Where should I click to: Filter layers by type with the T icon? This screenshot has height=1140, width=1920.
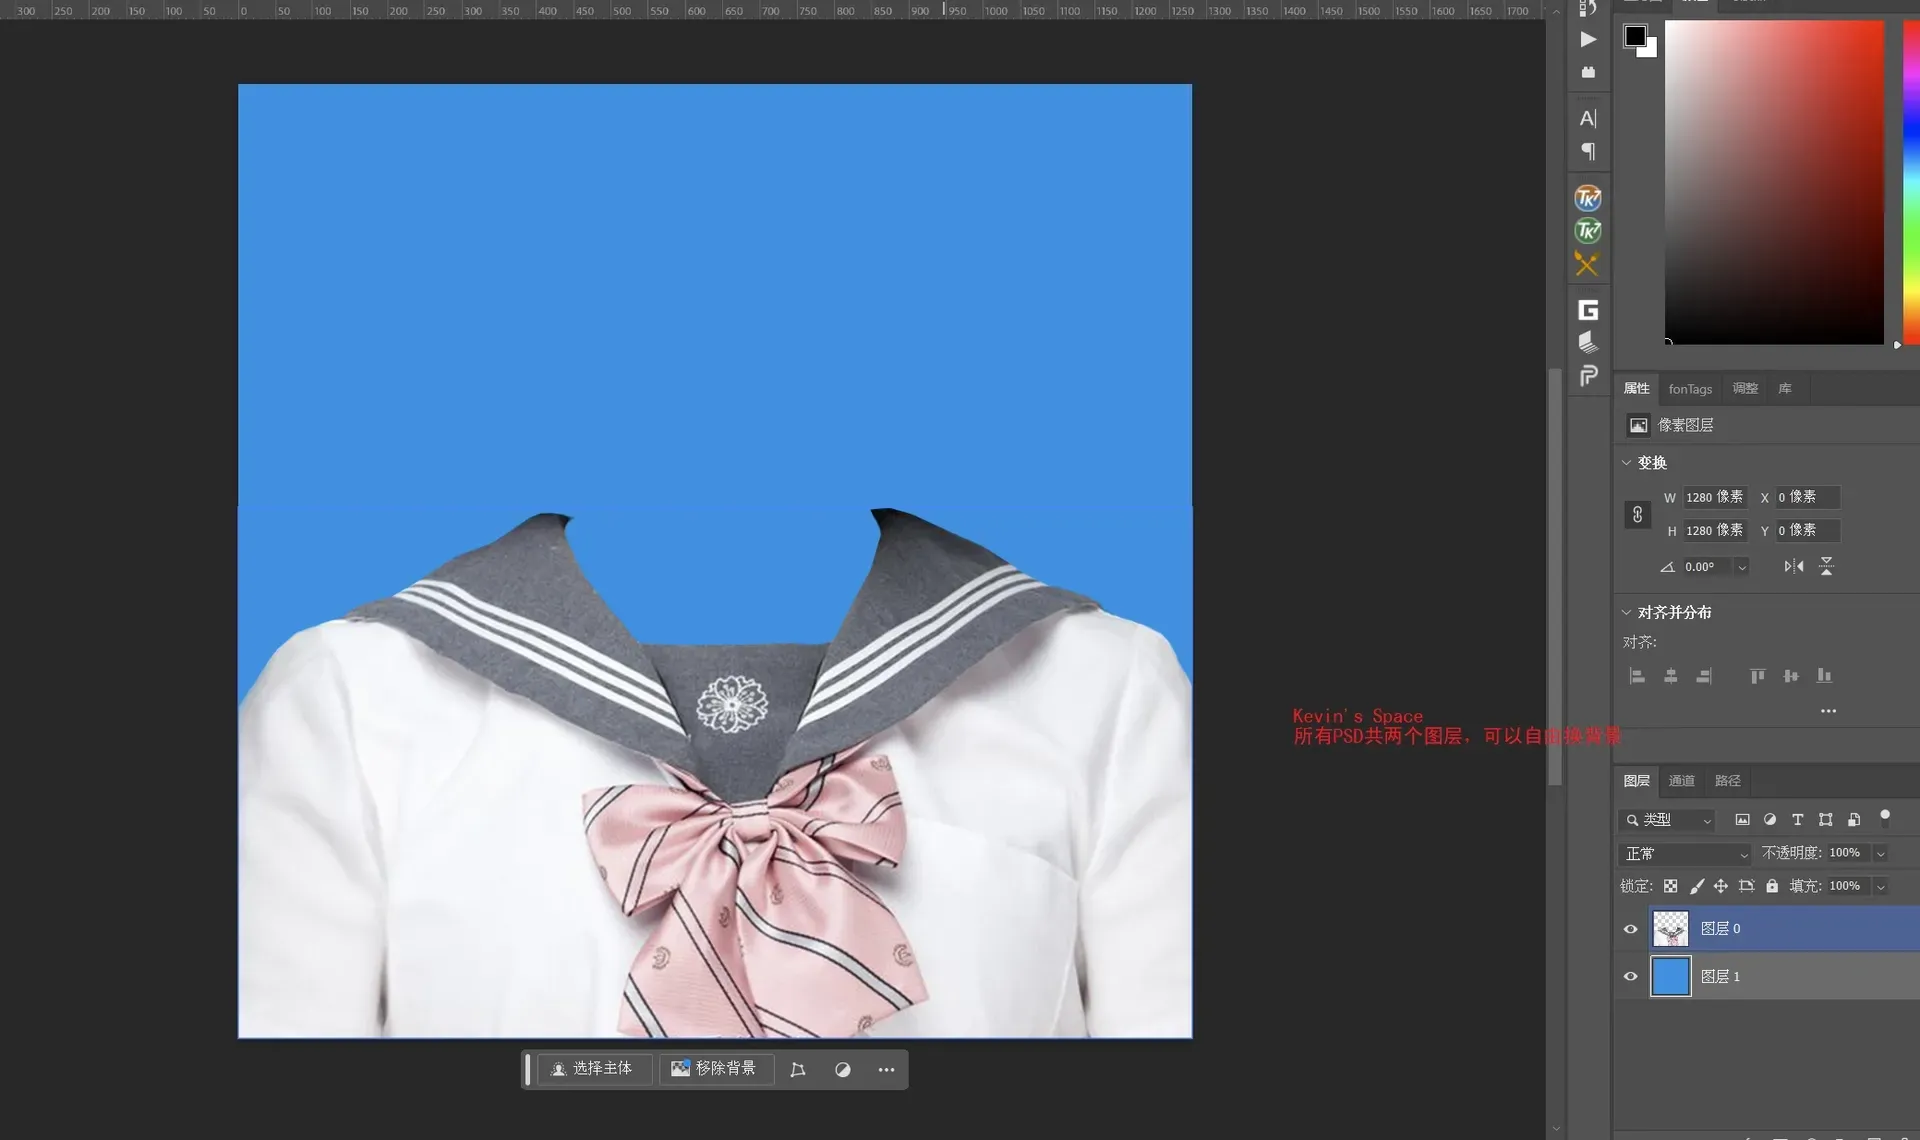coord(1798,820)
